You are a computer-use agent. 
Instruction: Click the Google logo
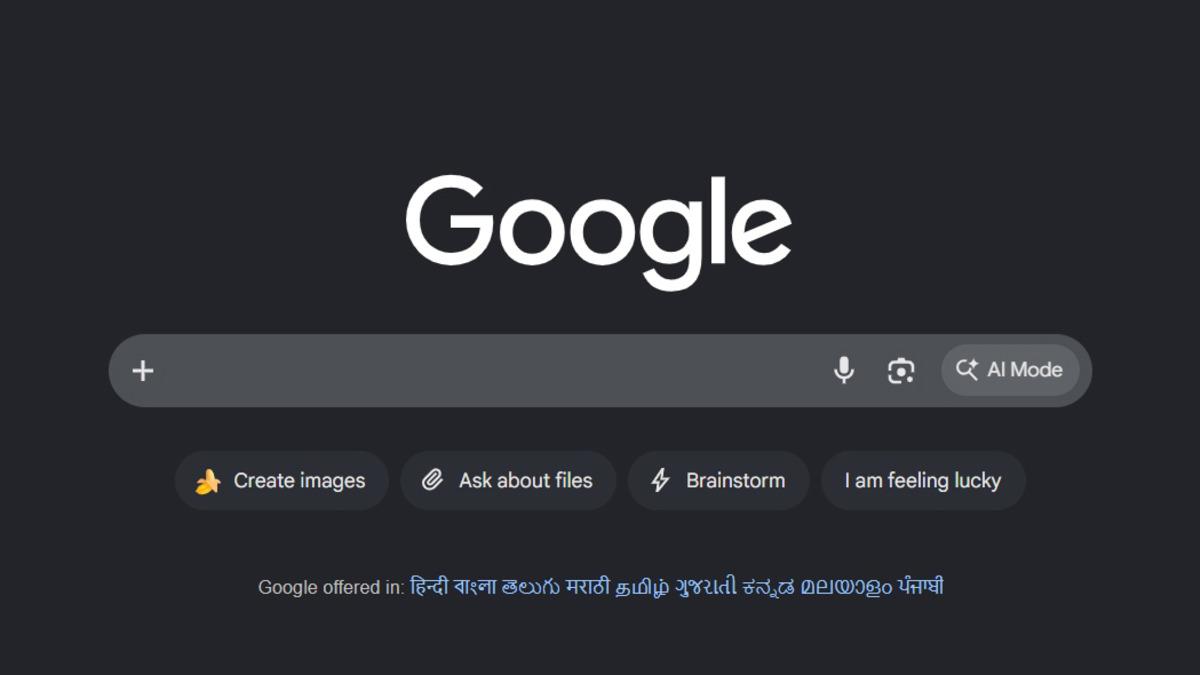pyautogui.click(x=599, y=232)
